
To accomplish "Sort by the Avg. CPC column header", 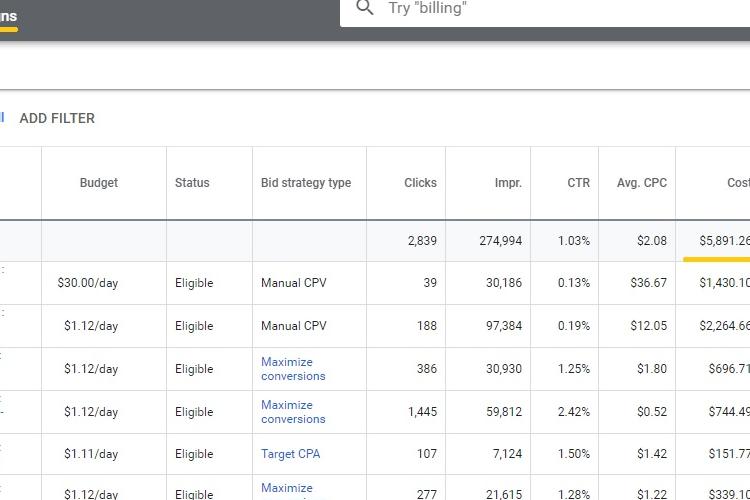I will (x=641, y=183).
